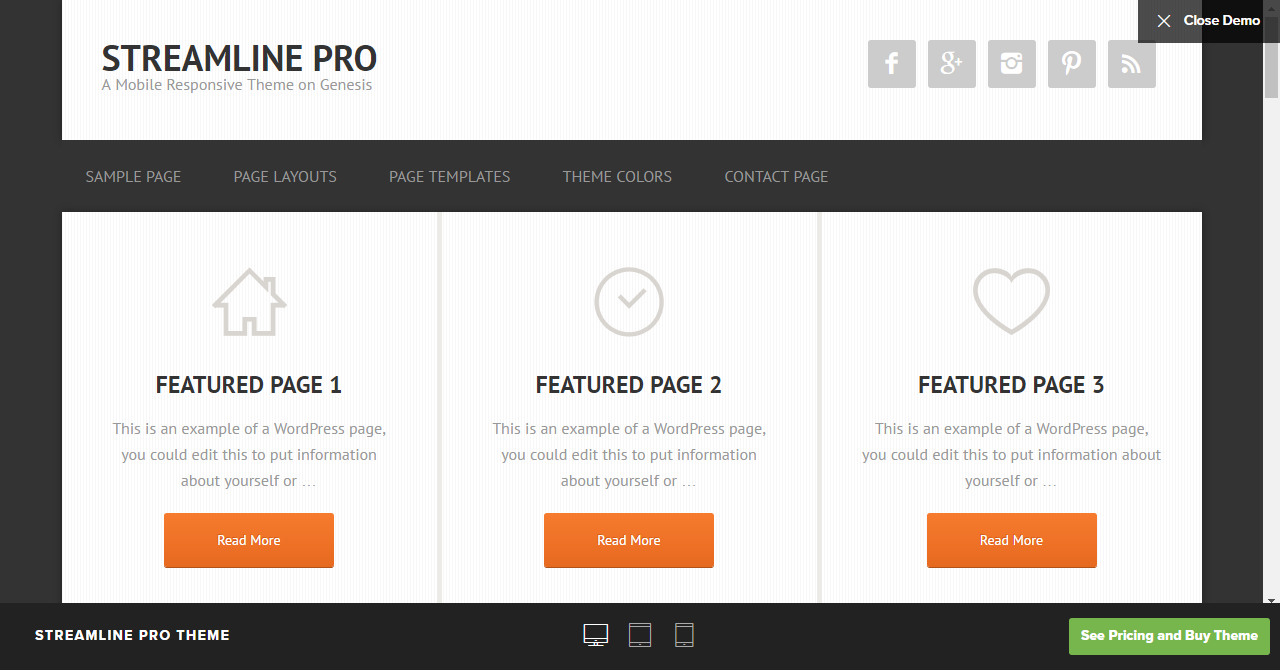Viewport: 1280px width, 670px height.
Task: Click the excerpt text under Featured Page 3
Action: click(1011, 455)
